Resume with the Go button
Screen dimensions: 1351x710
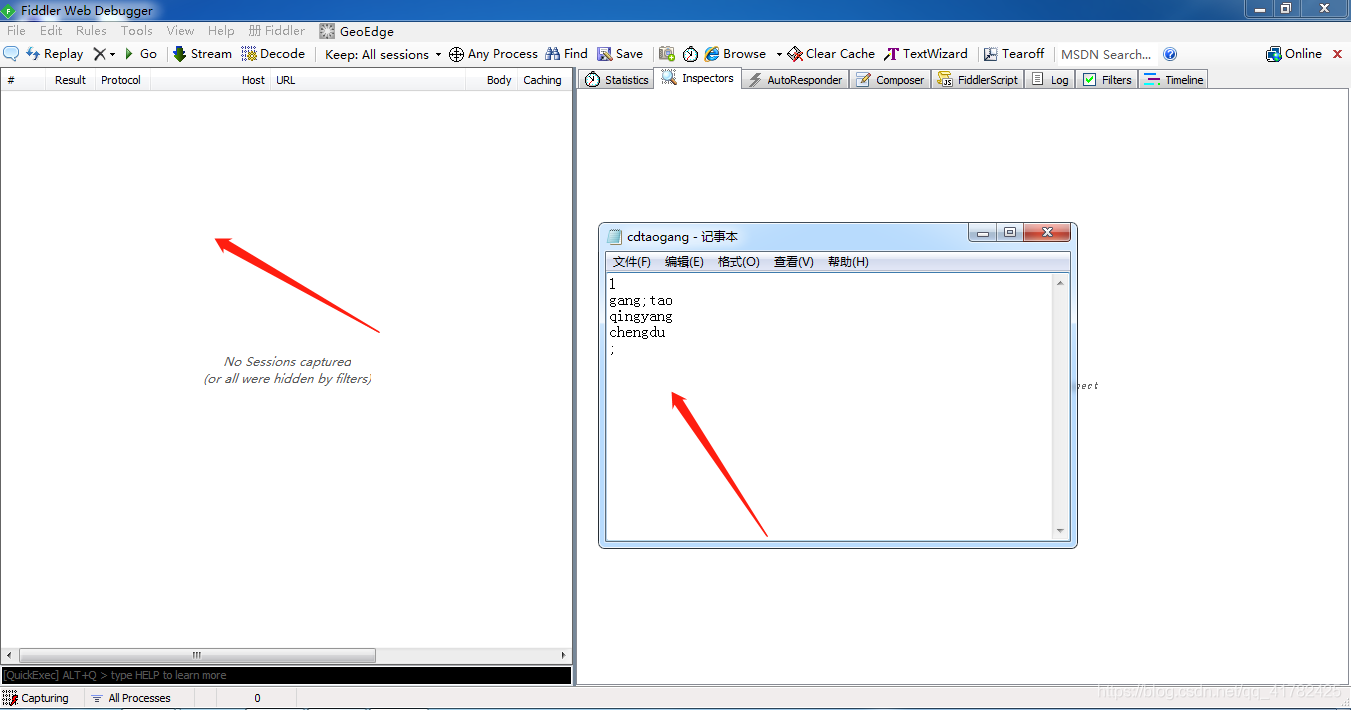click(140, 54)
